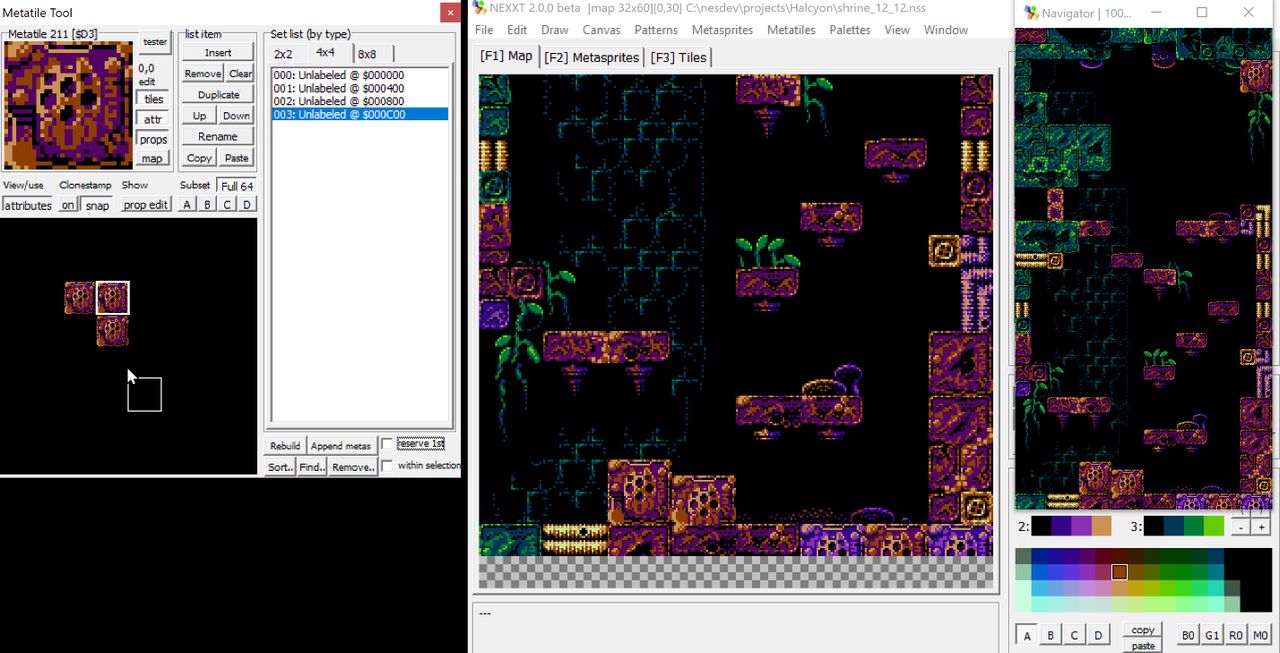Click the Append metas button
The image size is (1280, 653).
[341, 446]
